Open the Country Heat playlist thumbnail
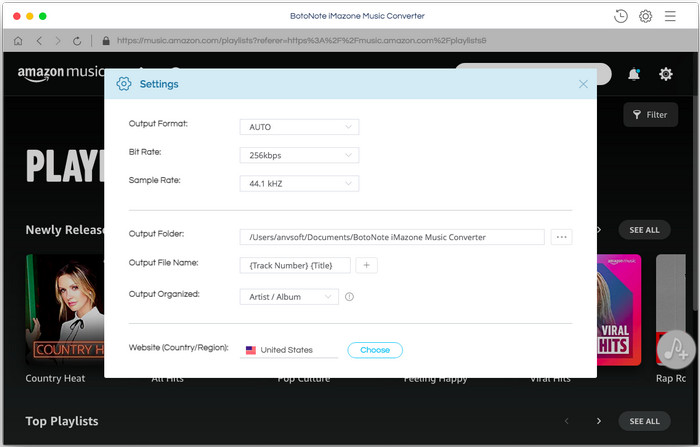This screenshot has width=700, height=447. pos(65,310)
